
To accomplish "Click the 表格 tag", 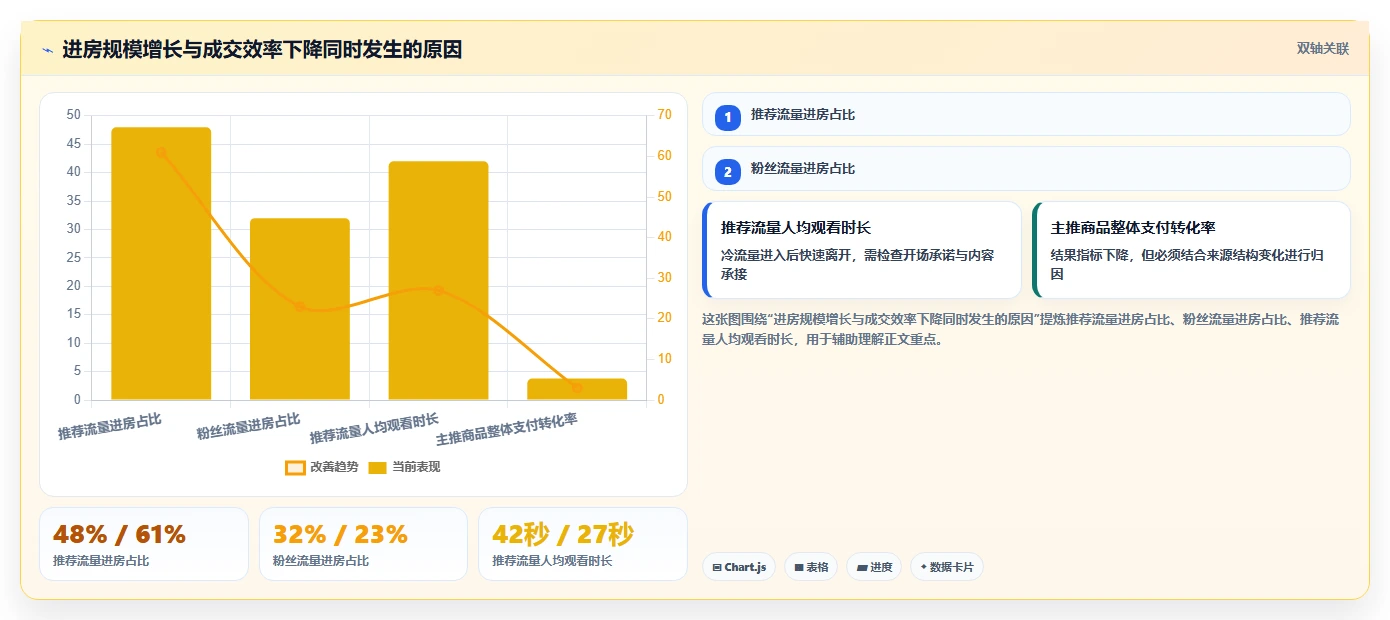I will (x=811, y=567).
